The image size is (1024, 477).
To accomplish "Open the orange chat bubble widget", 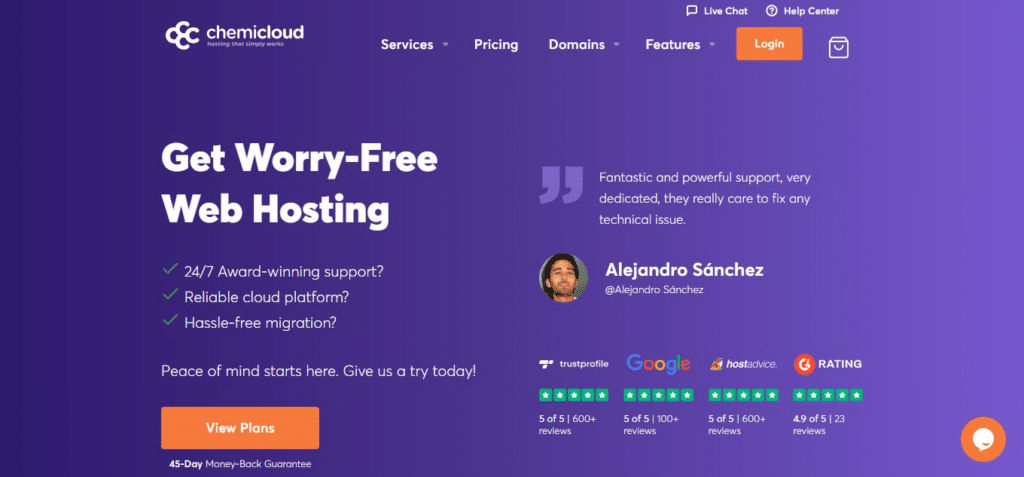I will point(983,439).
